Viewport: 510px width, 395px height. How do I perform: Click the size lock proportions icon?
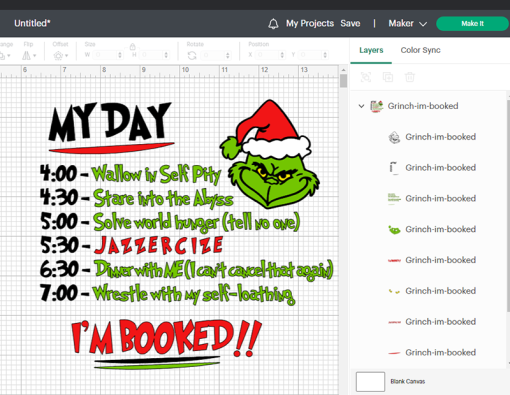click(133, 46)
